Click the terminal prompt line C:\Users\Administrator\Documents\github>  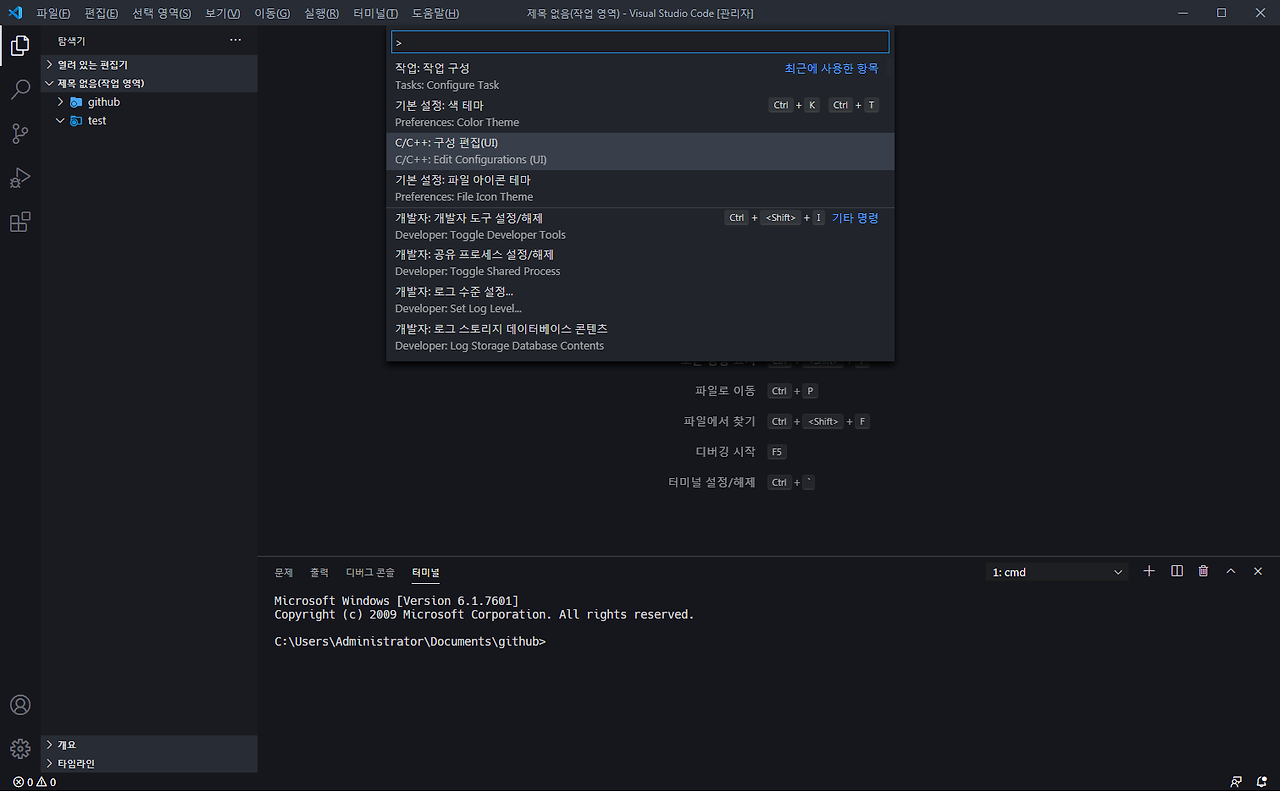410,642
